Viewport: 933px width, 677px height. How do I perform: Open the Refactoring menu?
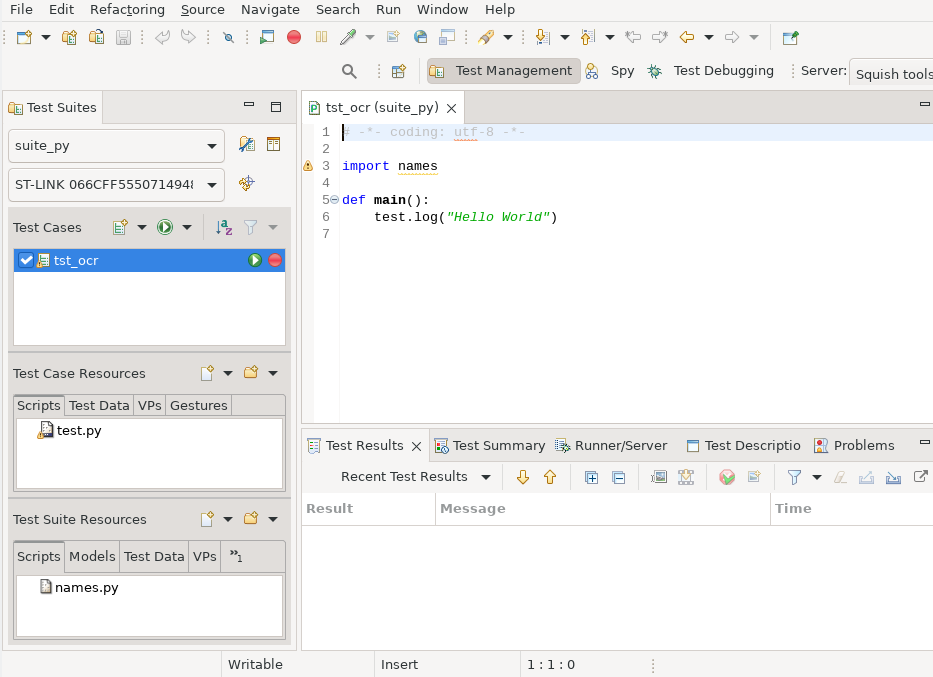click(127, 9)
